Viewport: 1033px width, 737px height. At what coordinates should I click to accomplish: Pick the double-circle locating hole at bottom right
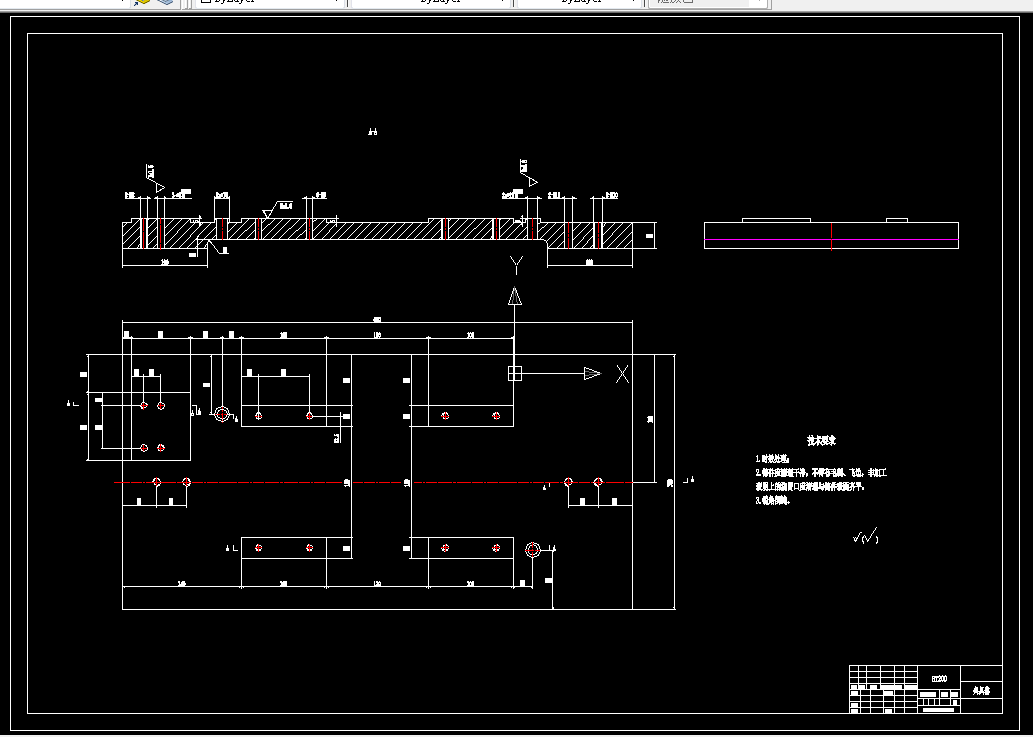pyautogui.click(x=533, y=549)
